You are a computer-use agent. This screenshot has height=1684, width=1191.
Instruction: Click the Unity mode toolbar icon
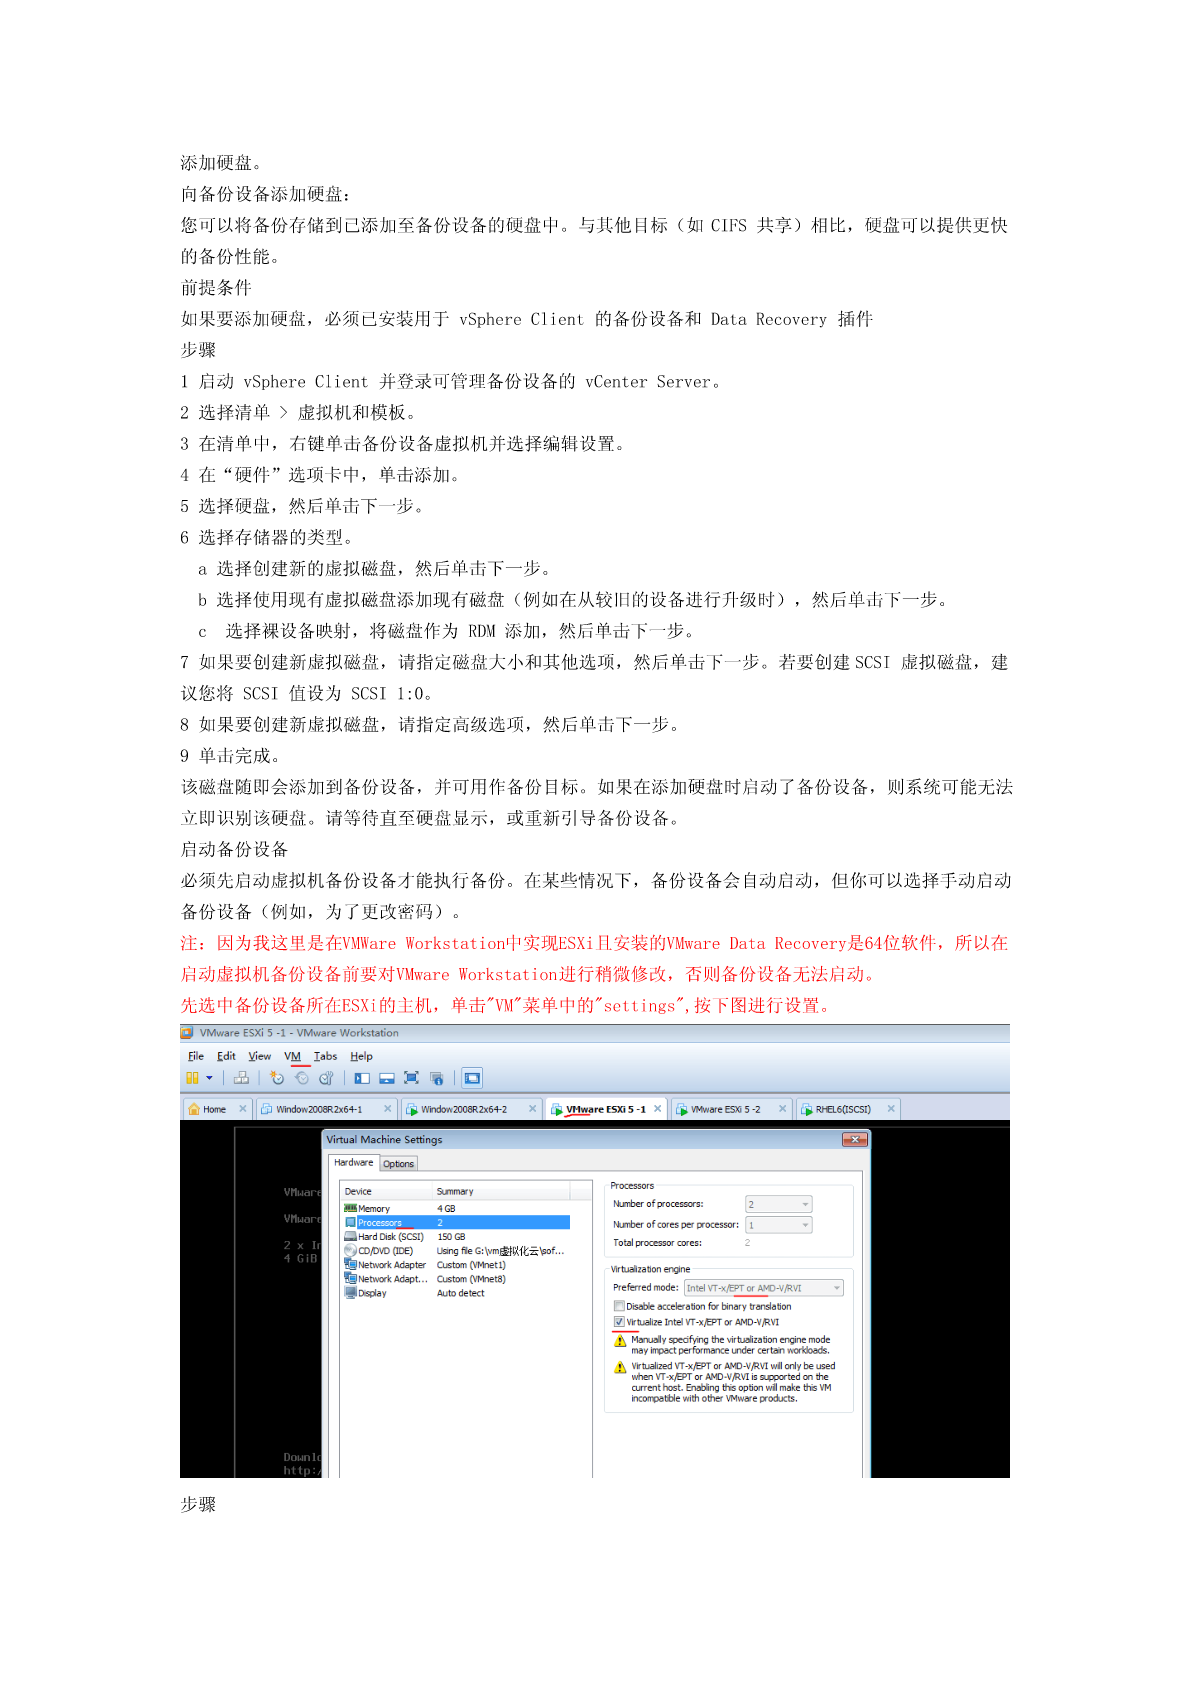436,1078
